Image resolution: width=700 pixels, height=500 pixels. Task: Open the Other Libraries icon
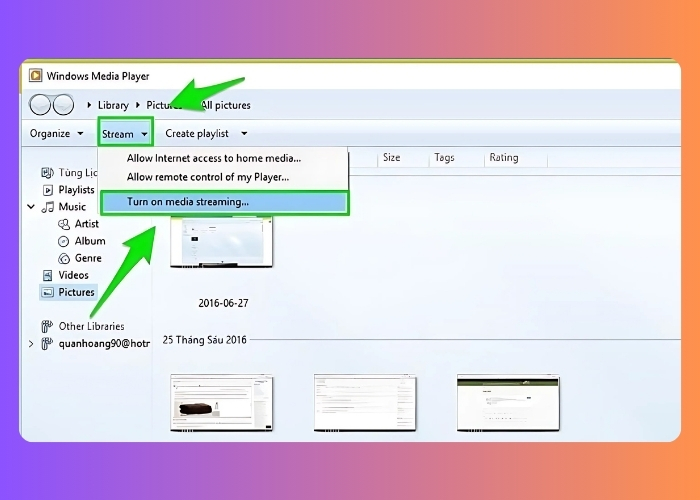click(46, 326)
